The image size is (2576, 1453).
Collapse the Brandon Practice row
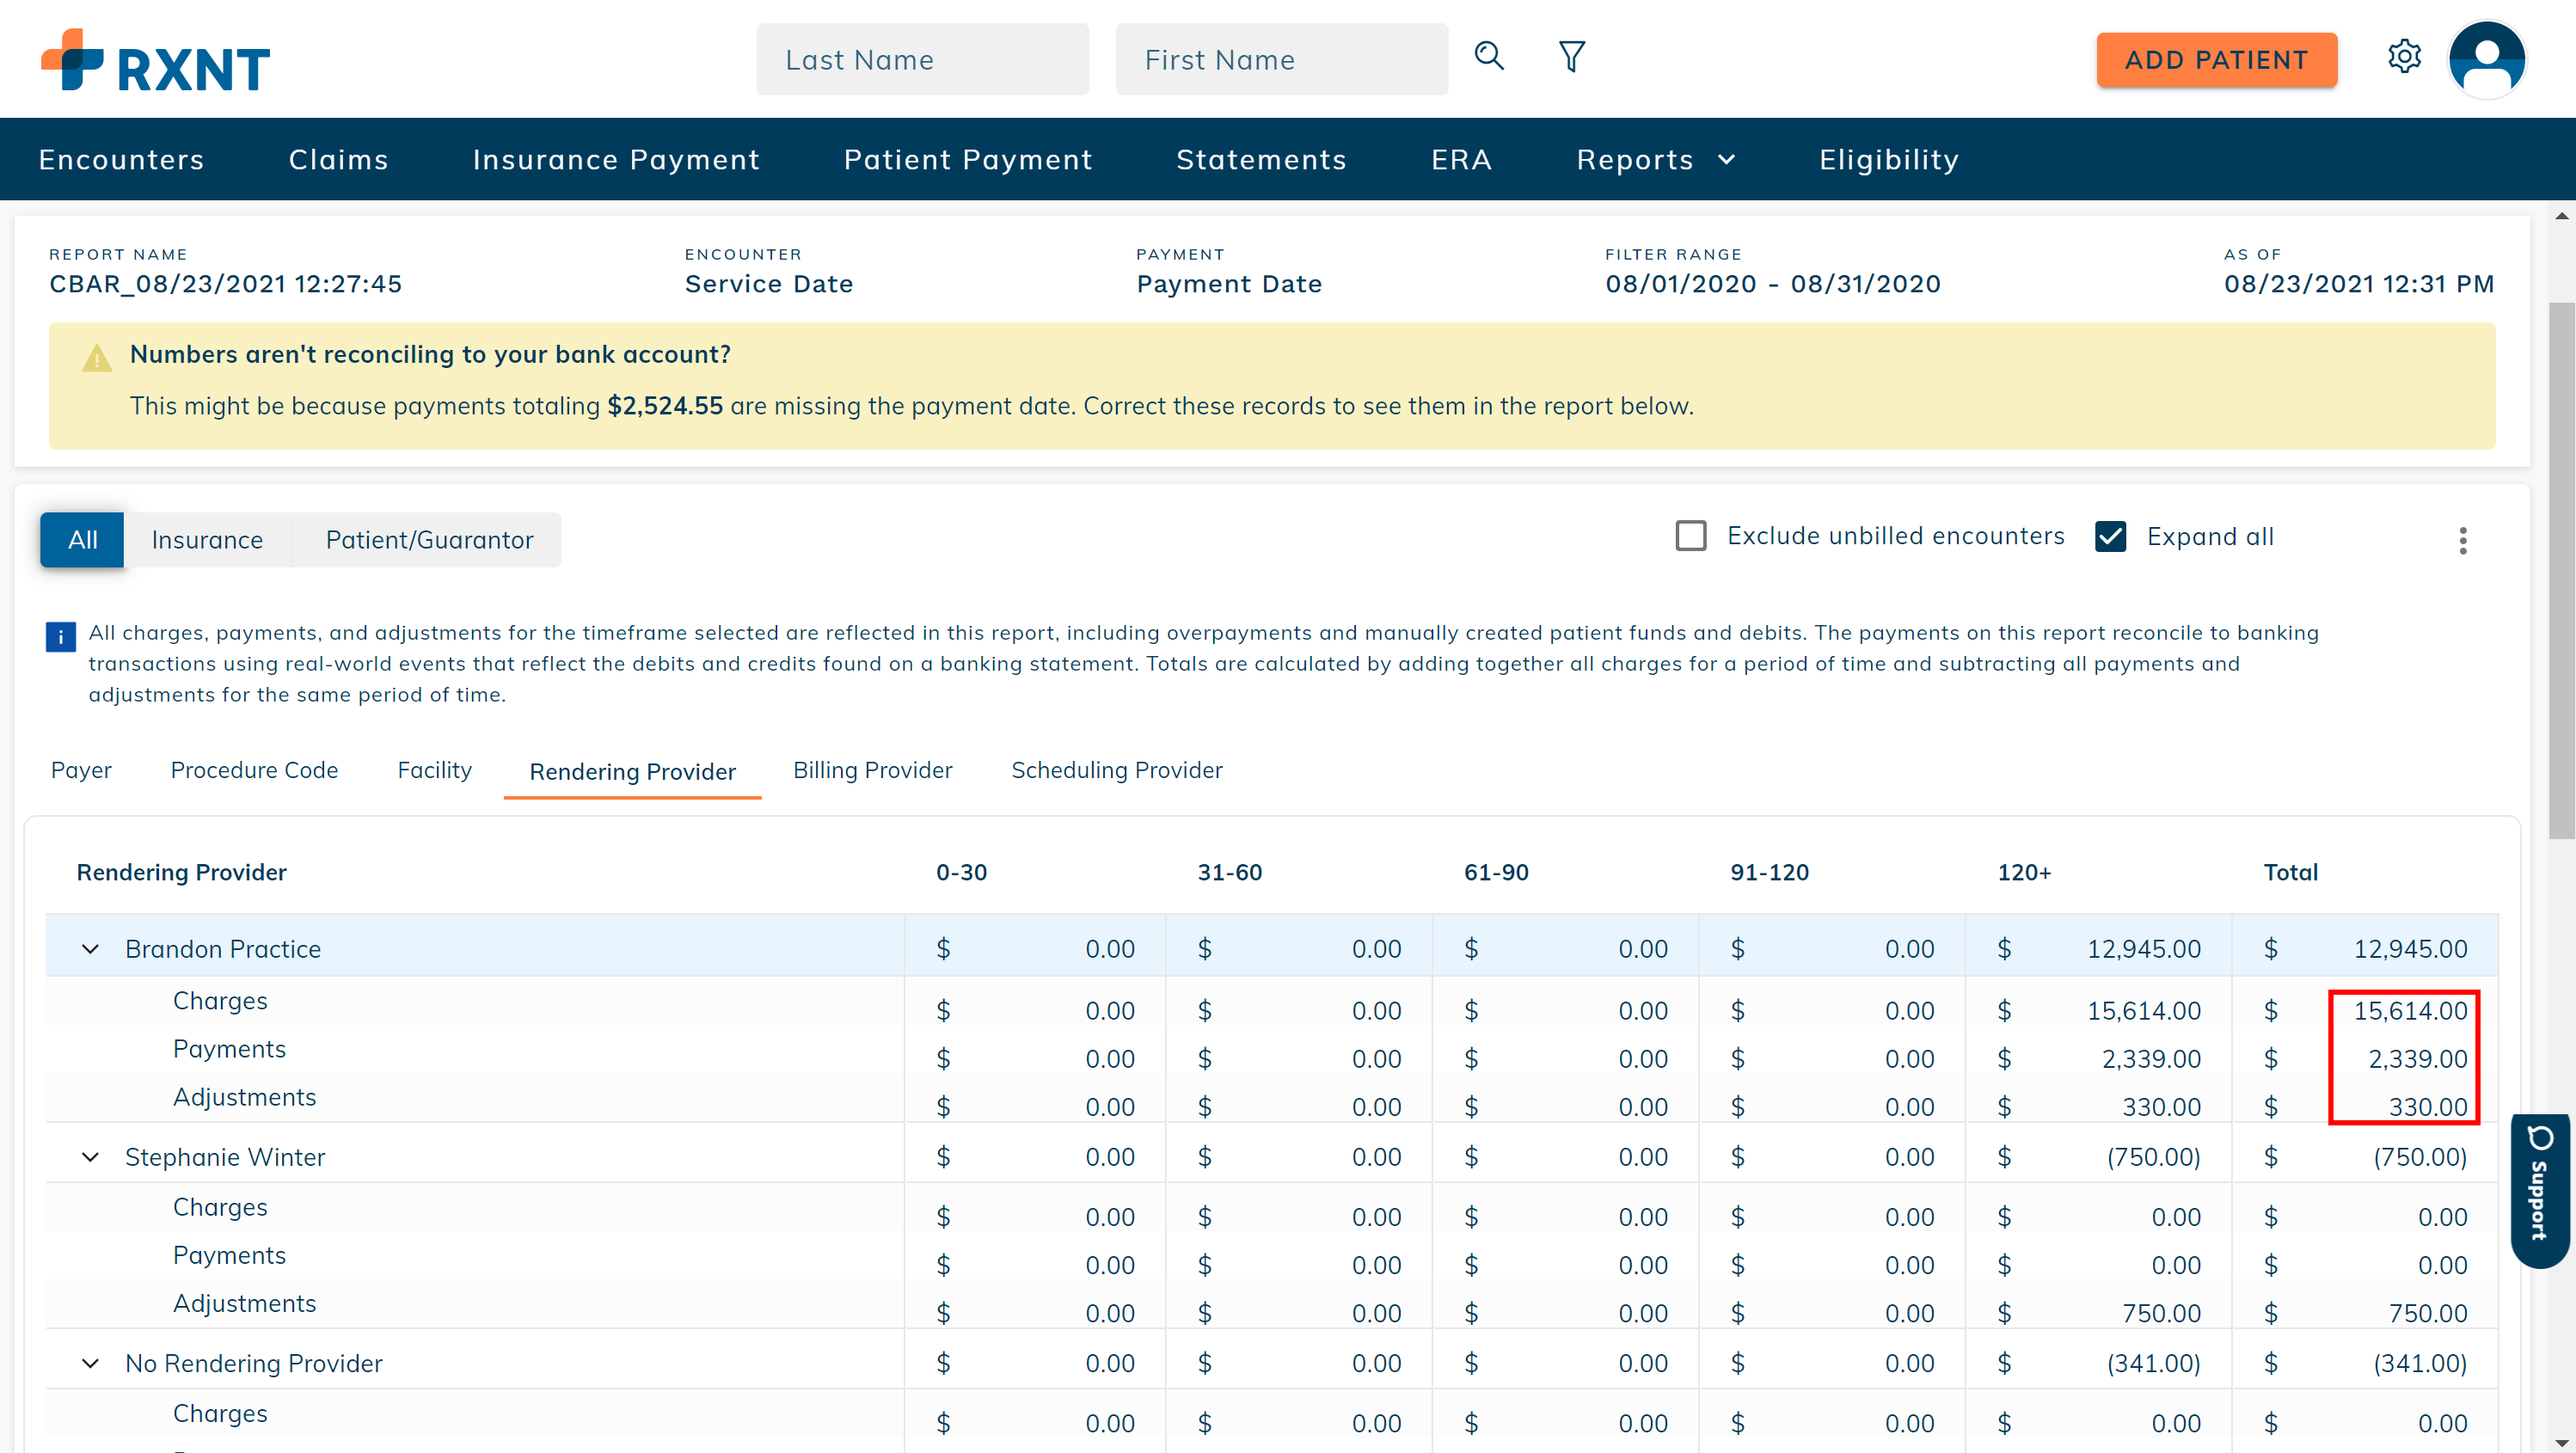[x=90, y=949]
